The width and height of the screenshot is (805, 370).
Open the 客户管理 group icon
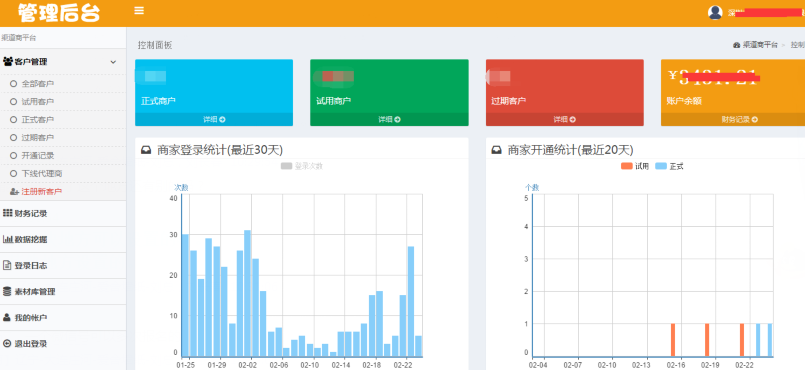tap(8, 62)
